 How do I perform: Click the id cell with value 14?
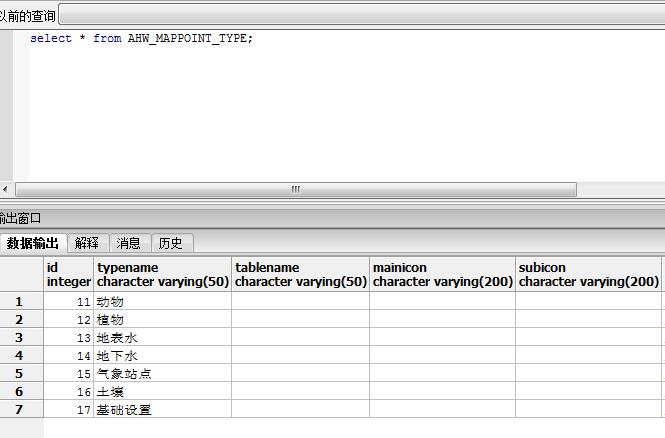(68, 355)
